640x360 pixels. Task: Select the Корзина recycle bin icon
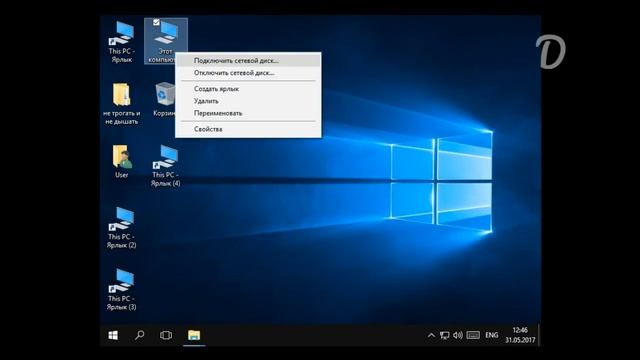164,100
